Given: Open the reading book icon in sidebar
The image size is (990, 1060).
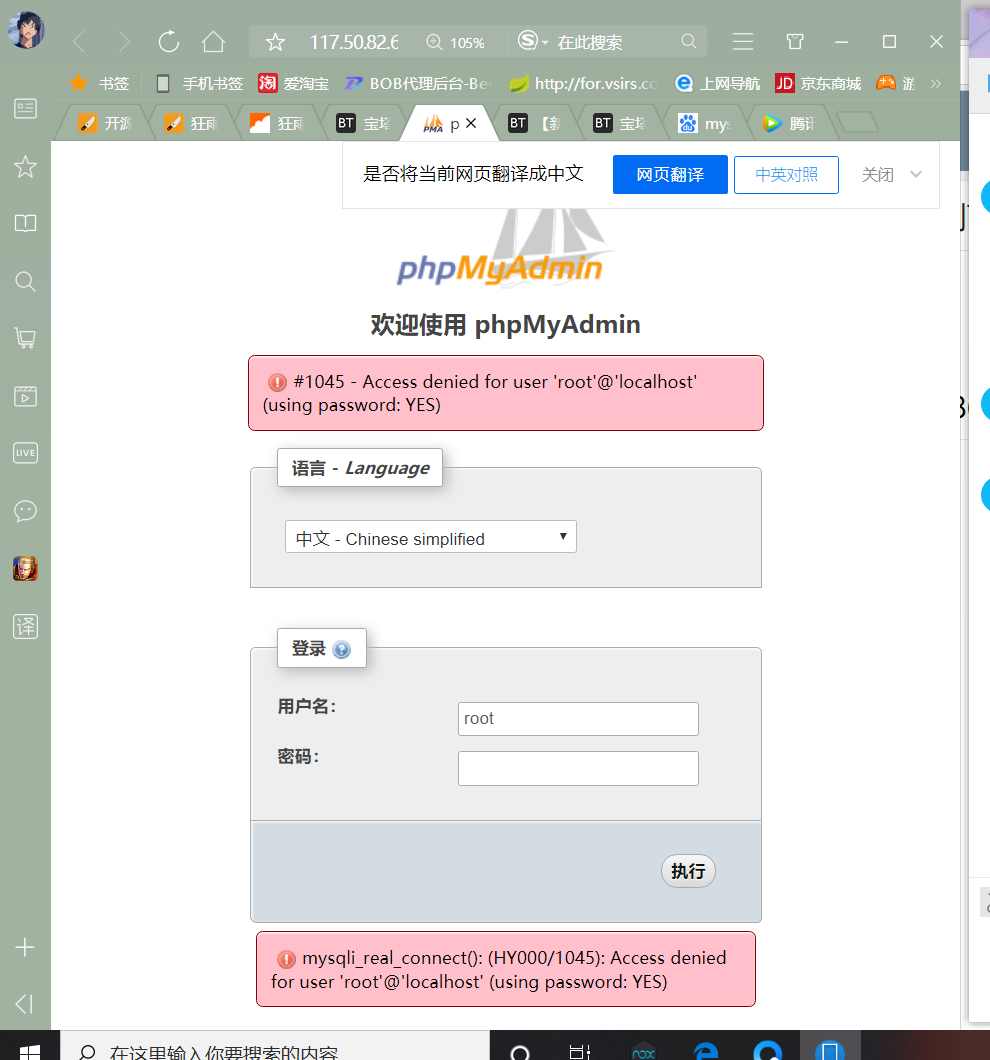Looking at the screenshot, I should pos(26,223).
